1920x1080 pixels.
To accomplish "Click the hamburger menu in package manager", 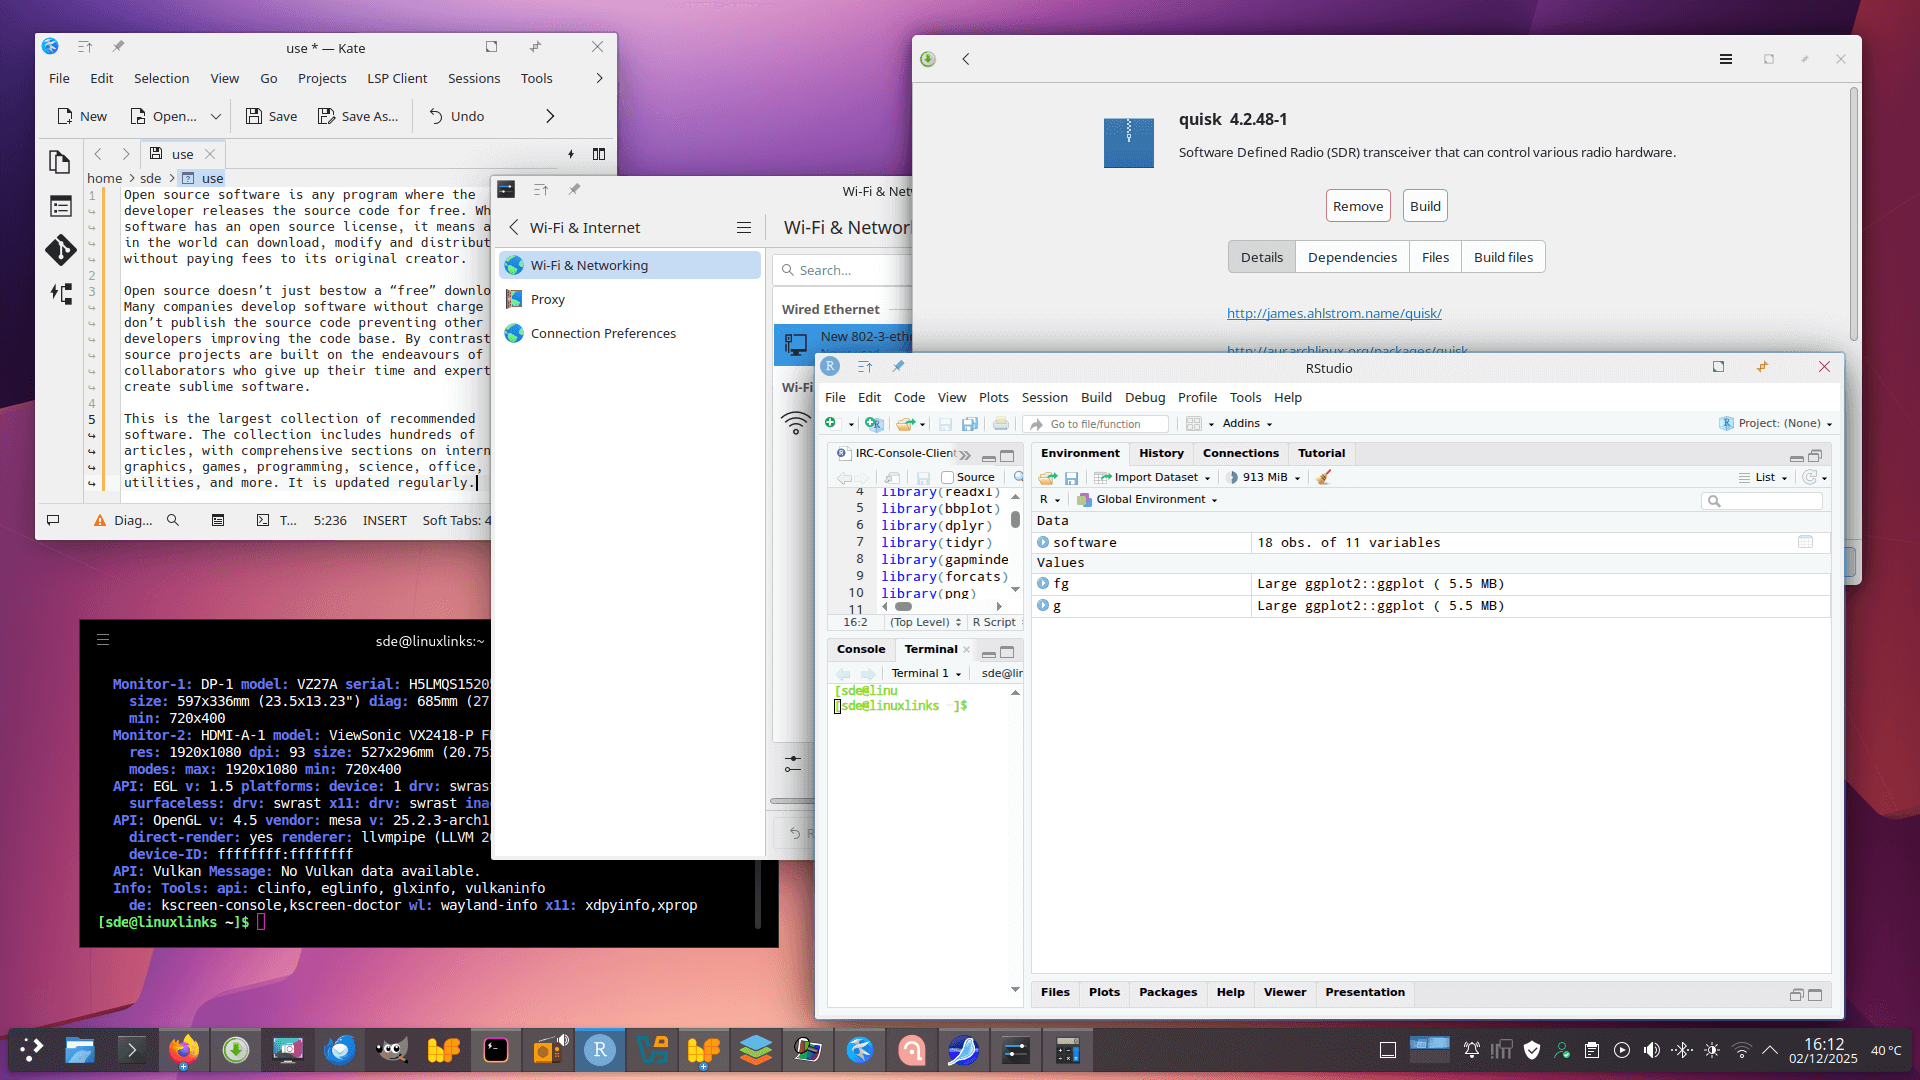I will pos(1725,59).
